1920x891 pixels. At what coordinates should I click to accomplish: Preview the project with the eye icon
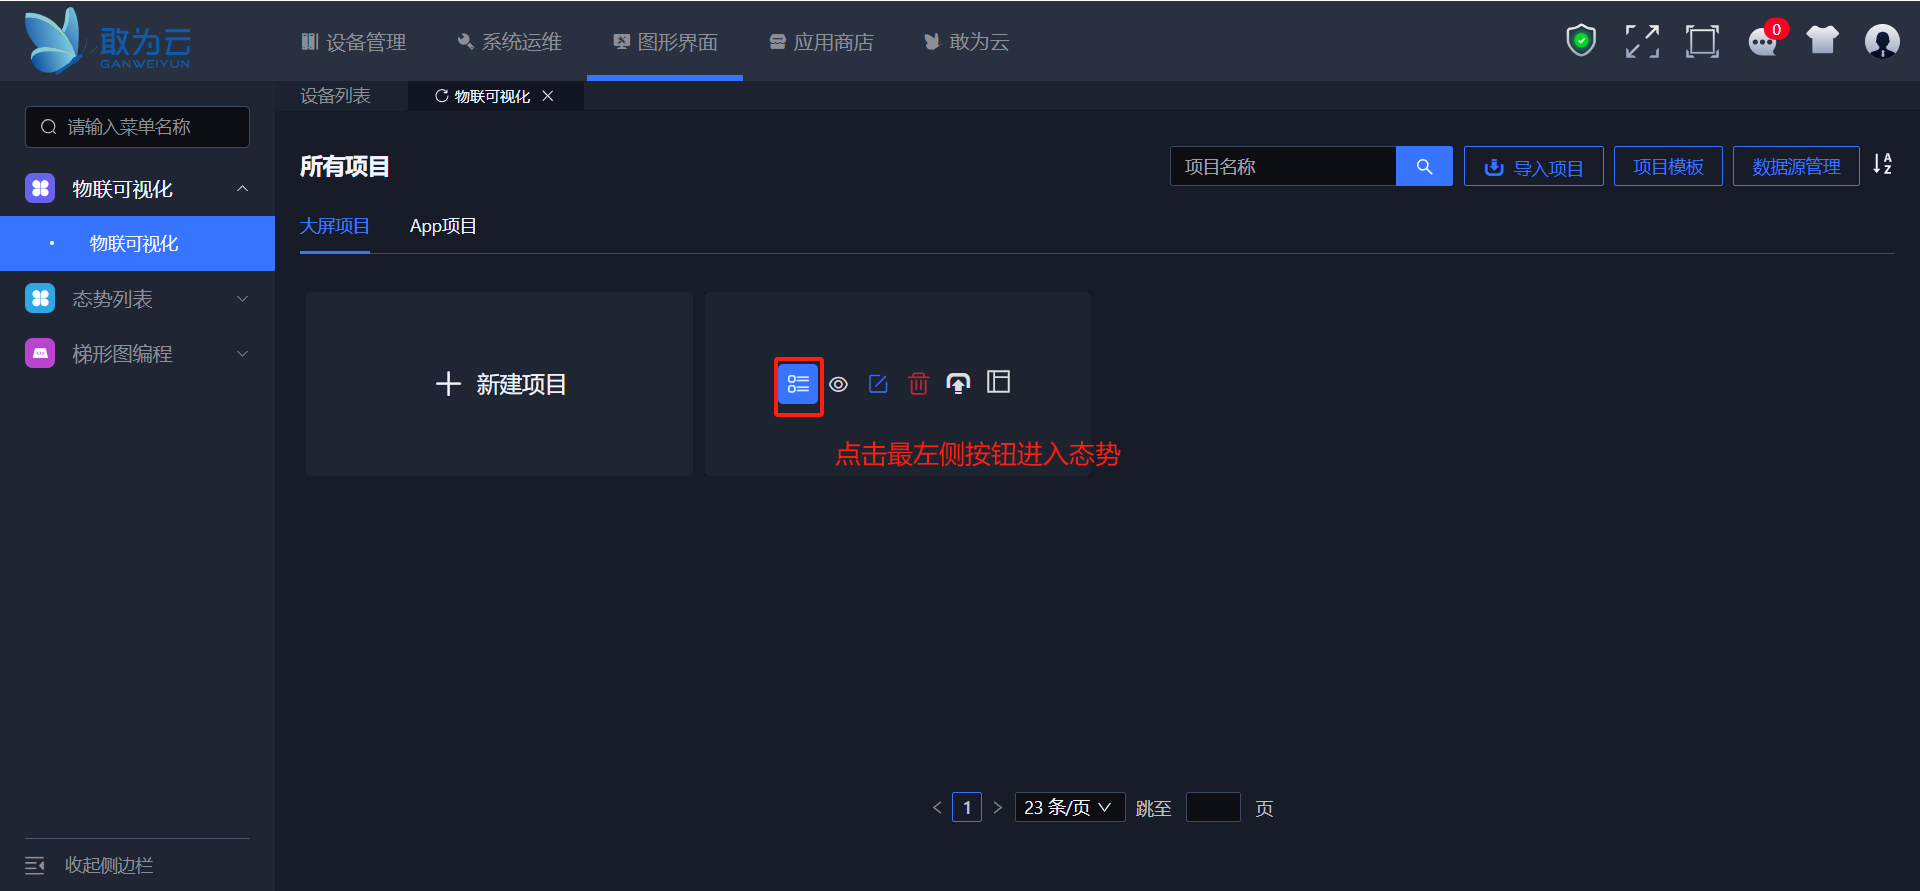pos(839,384)
